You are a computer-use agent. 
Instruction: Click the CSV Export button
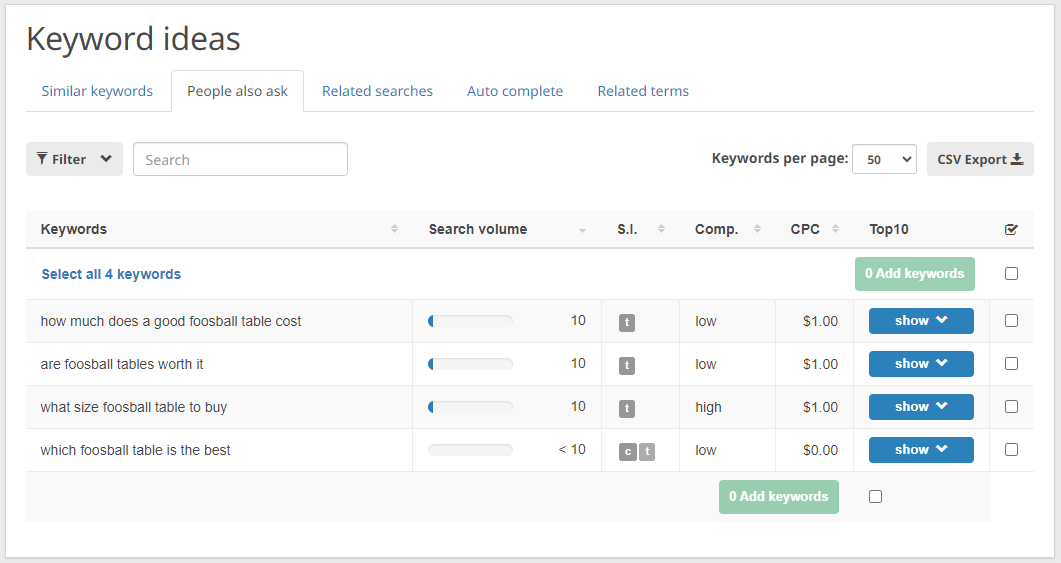[x=979, y=159]
